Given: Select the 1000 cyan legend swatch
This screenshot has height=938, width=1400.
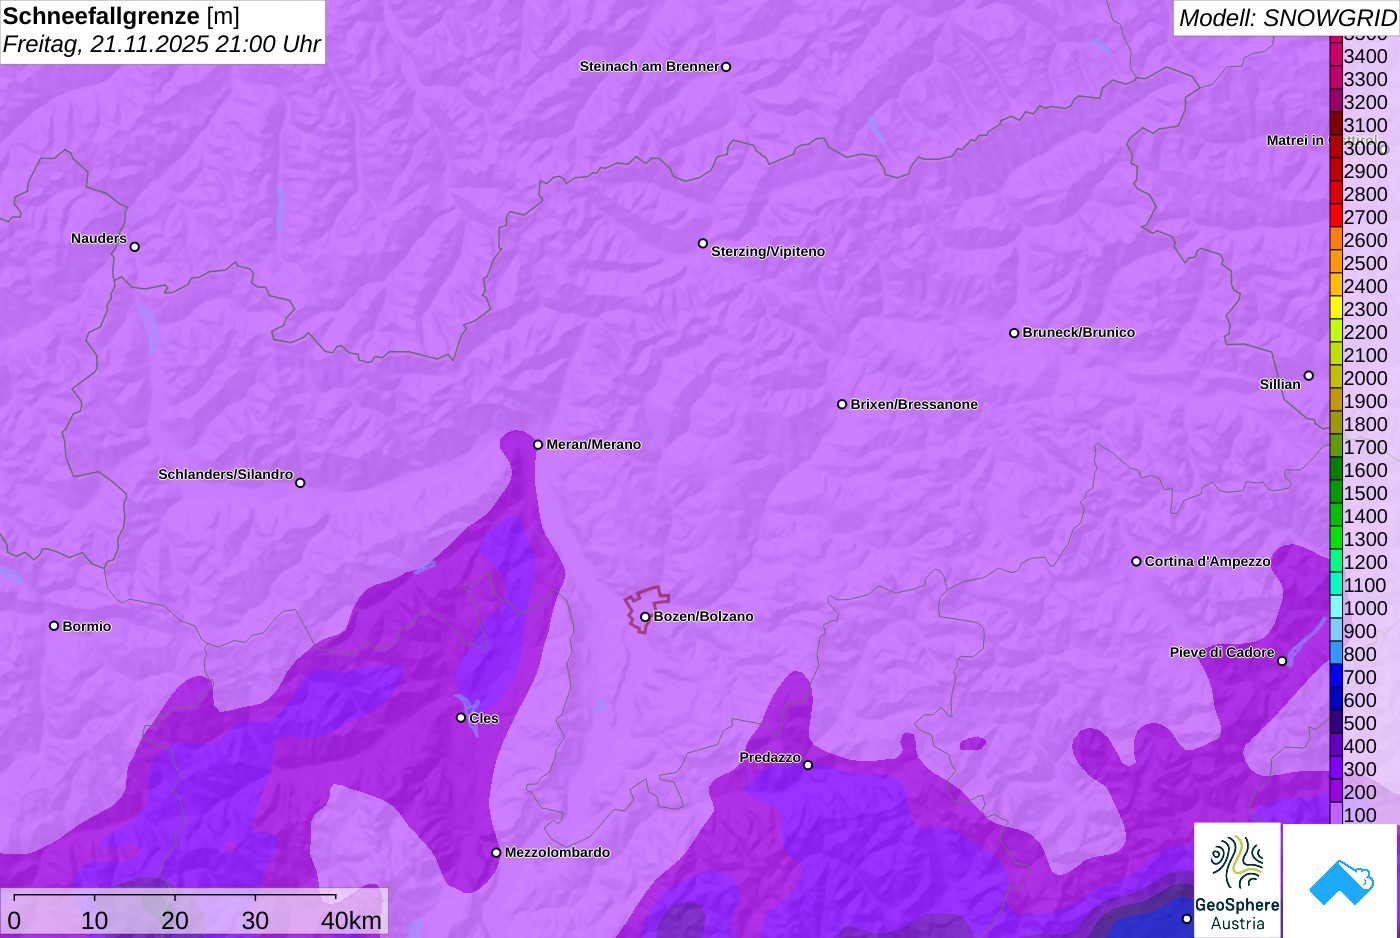Looking at the screenshot, I should pyautogui.click(x=1336, y=607).
